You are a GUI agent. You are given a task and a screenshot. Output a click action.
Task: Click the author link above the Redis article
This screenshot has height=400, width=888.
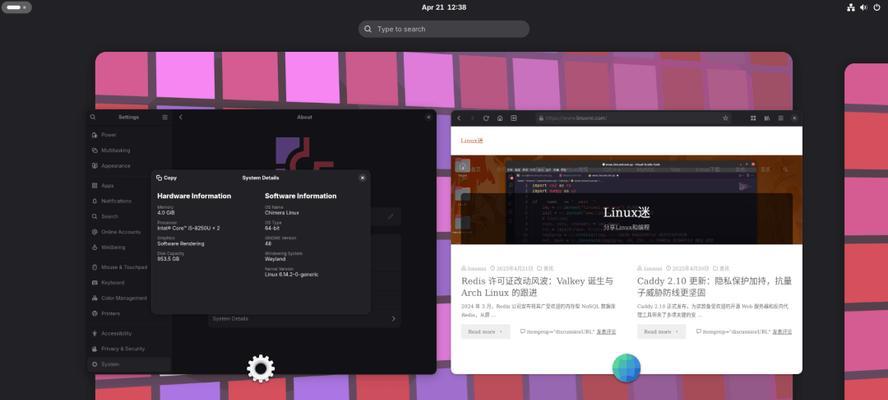tap(476, 268)
